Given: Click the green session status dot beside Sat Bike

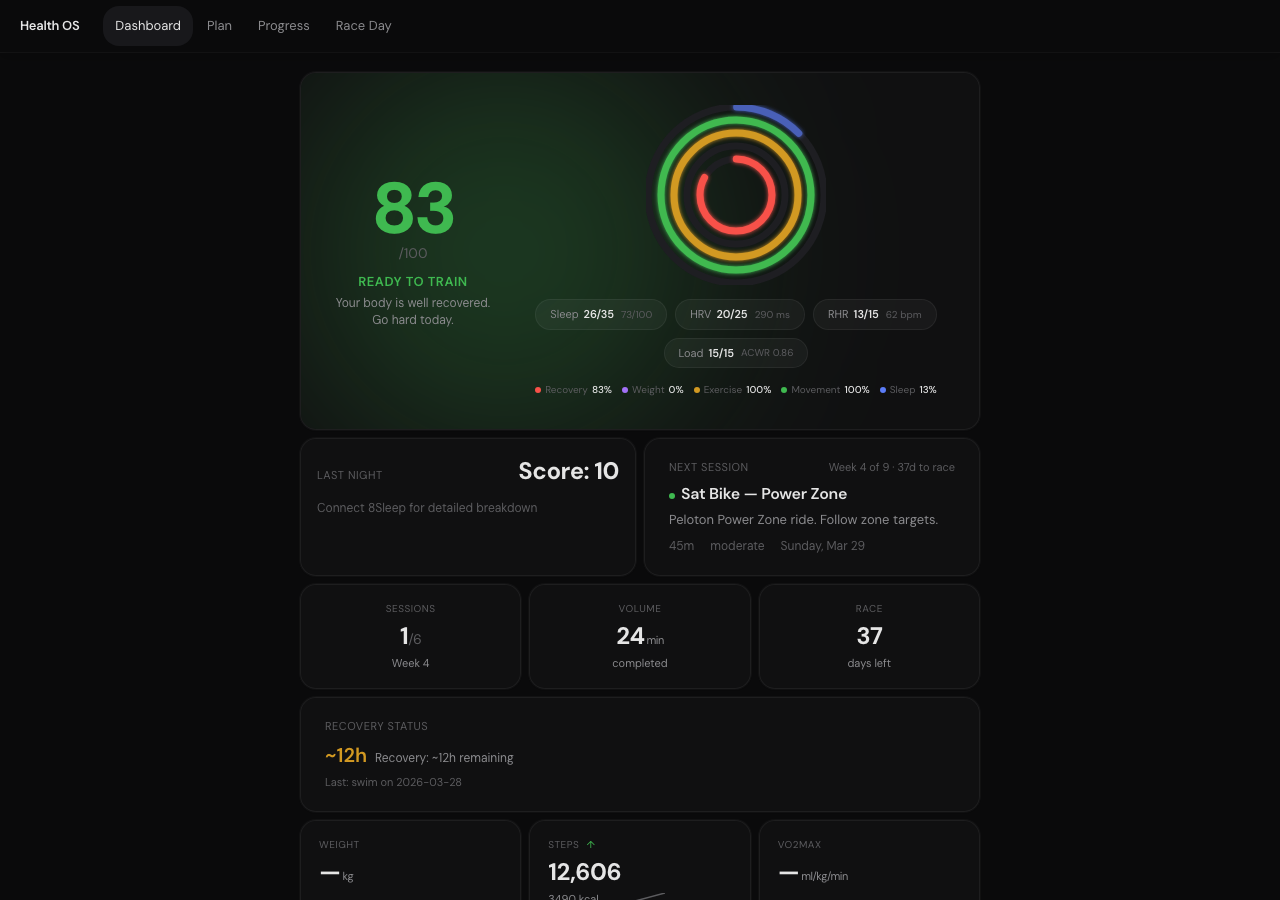Looking at the screenshot, I should pos(672,495).
